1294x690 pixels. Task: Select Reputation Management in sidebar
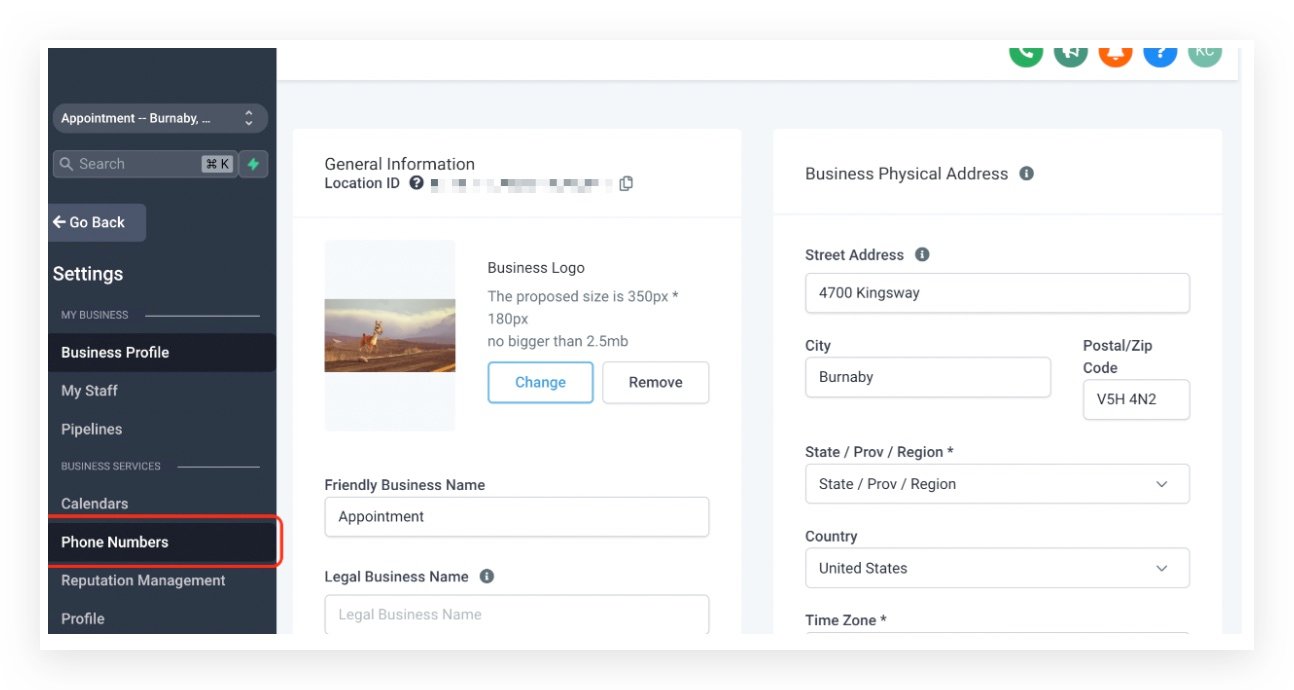[x=143, y=581]
